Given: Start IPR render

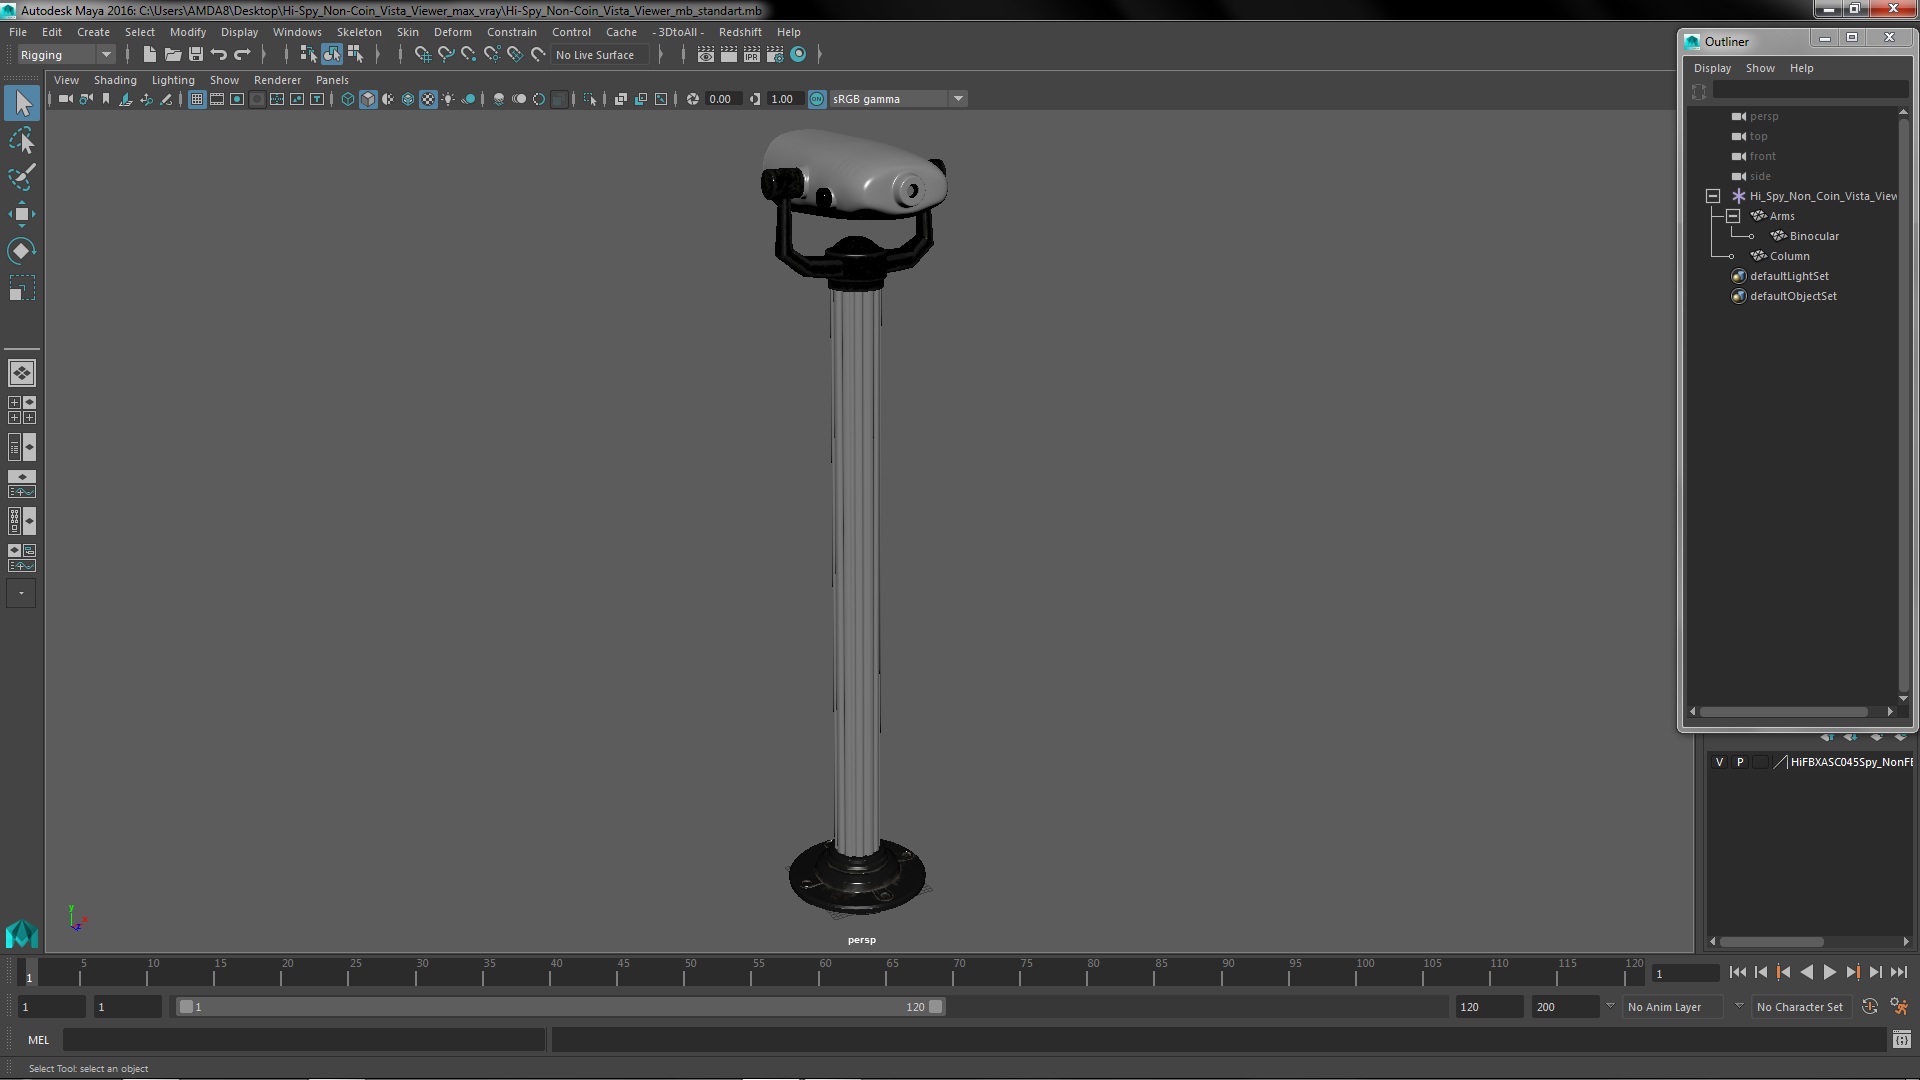Looking at the screenshot, I should (x=752, y=55).
